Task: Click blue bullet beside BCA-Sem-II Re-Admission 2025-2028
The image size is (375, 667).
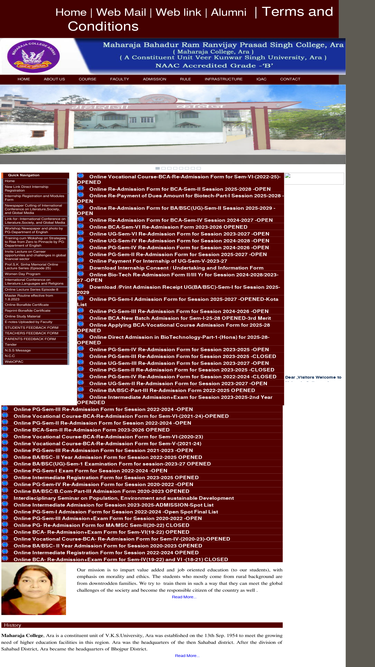Action: pyautogui.click(x=80, y=188)
